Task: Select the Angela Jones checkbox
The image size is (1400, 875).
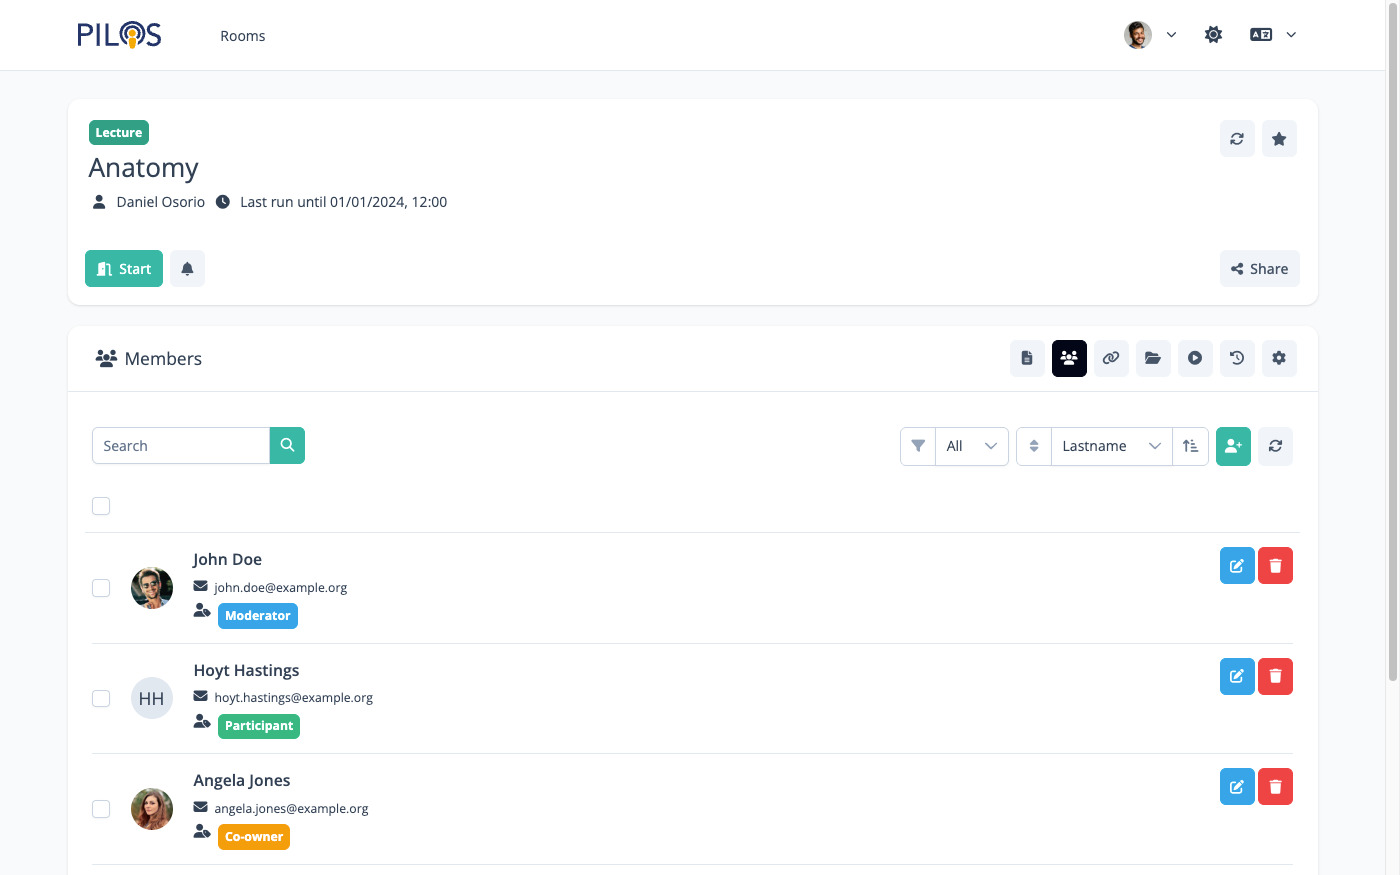Action: click(101, 809)
